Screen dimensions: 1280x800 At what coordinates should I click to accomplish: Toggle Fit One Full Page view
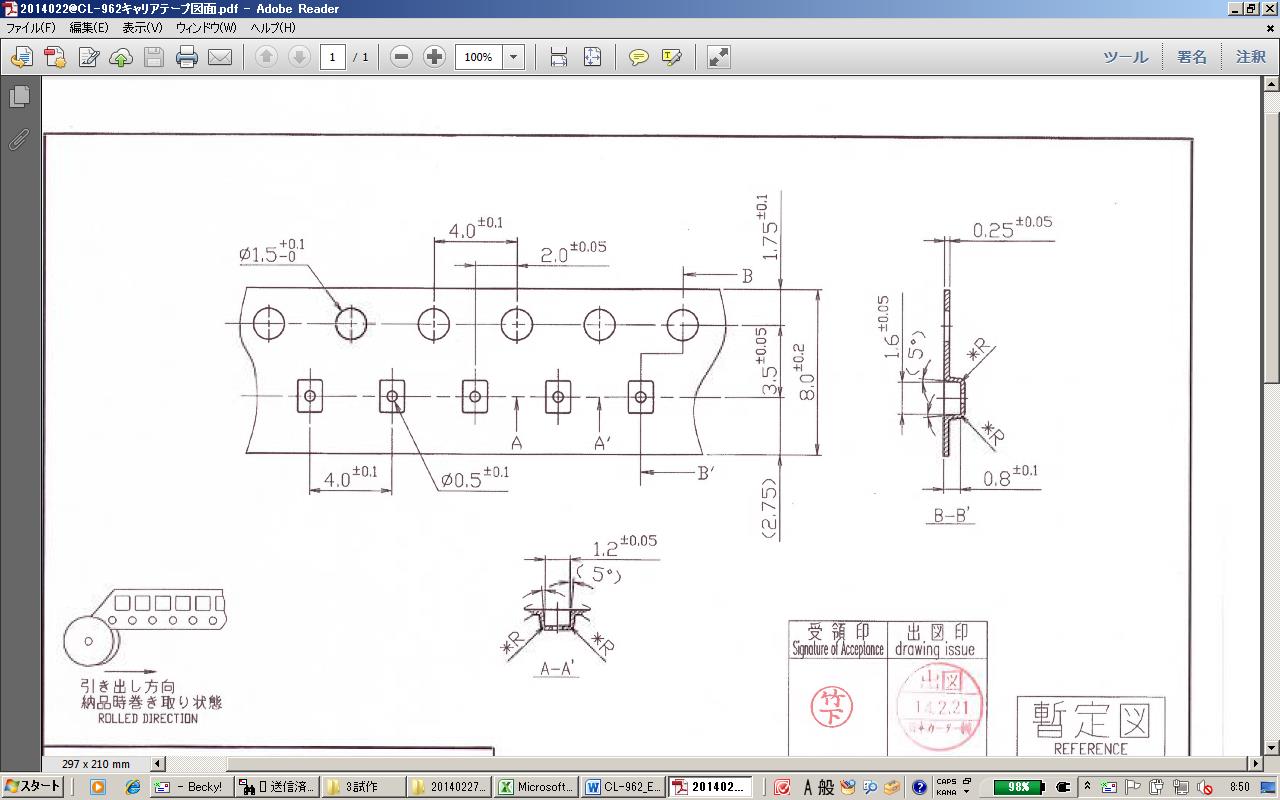[592, 57]
